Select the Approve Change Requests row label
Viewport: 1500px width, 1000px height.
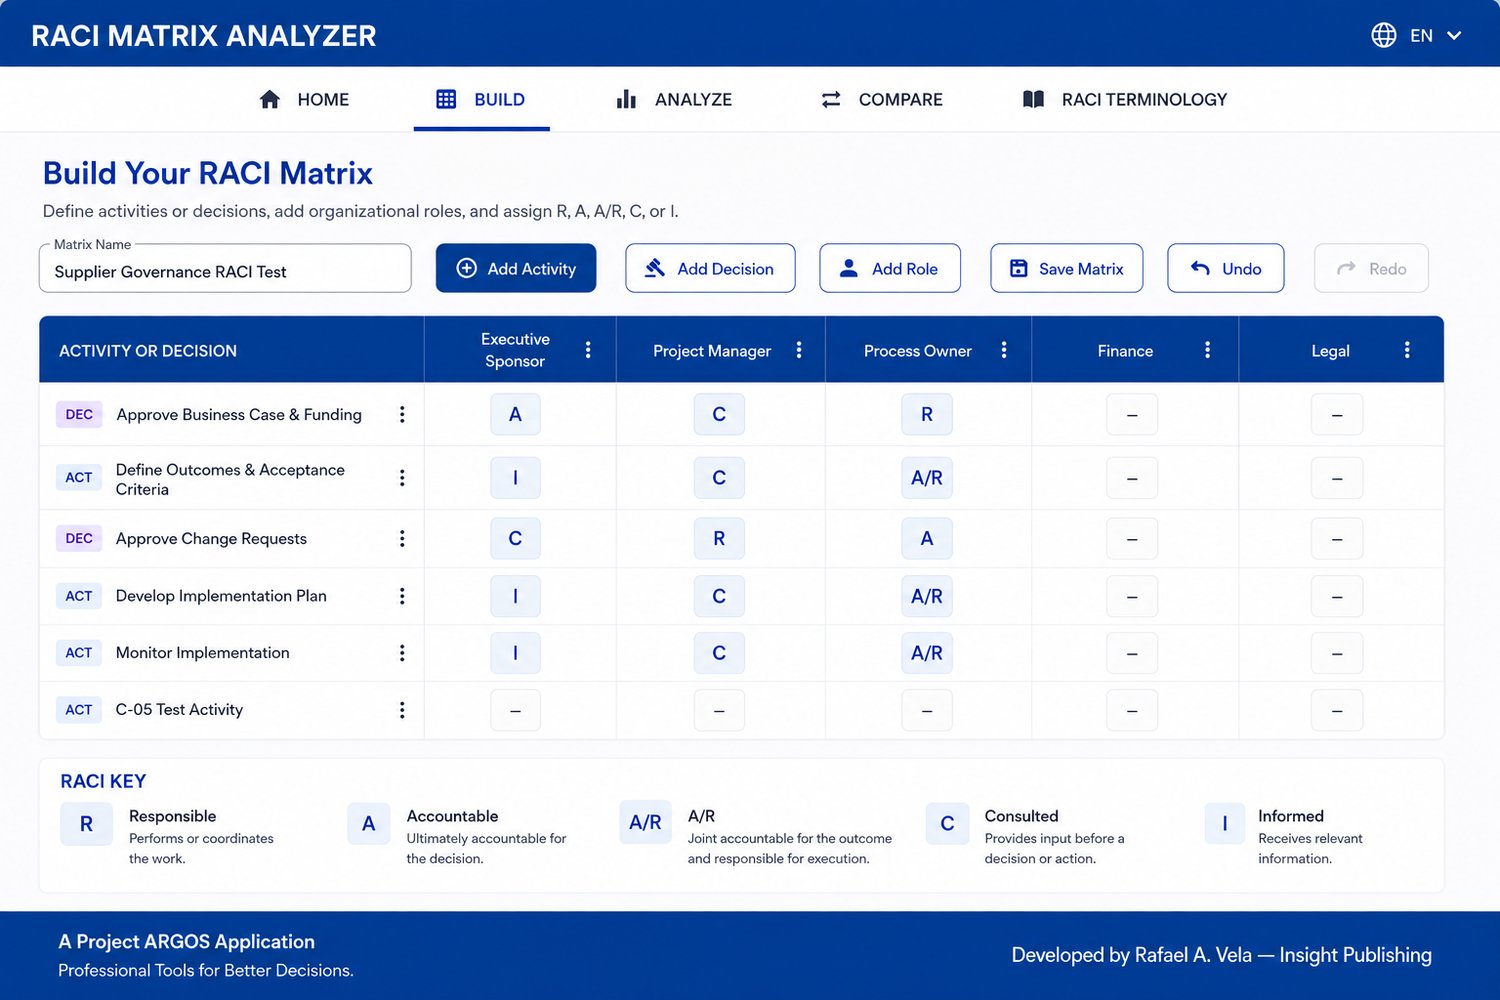[x=211, y=539]
